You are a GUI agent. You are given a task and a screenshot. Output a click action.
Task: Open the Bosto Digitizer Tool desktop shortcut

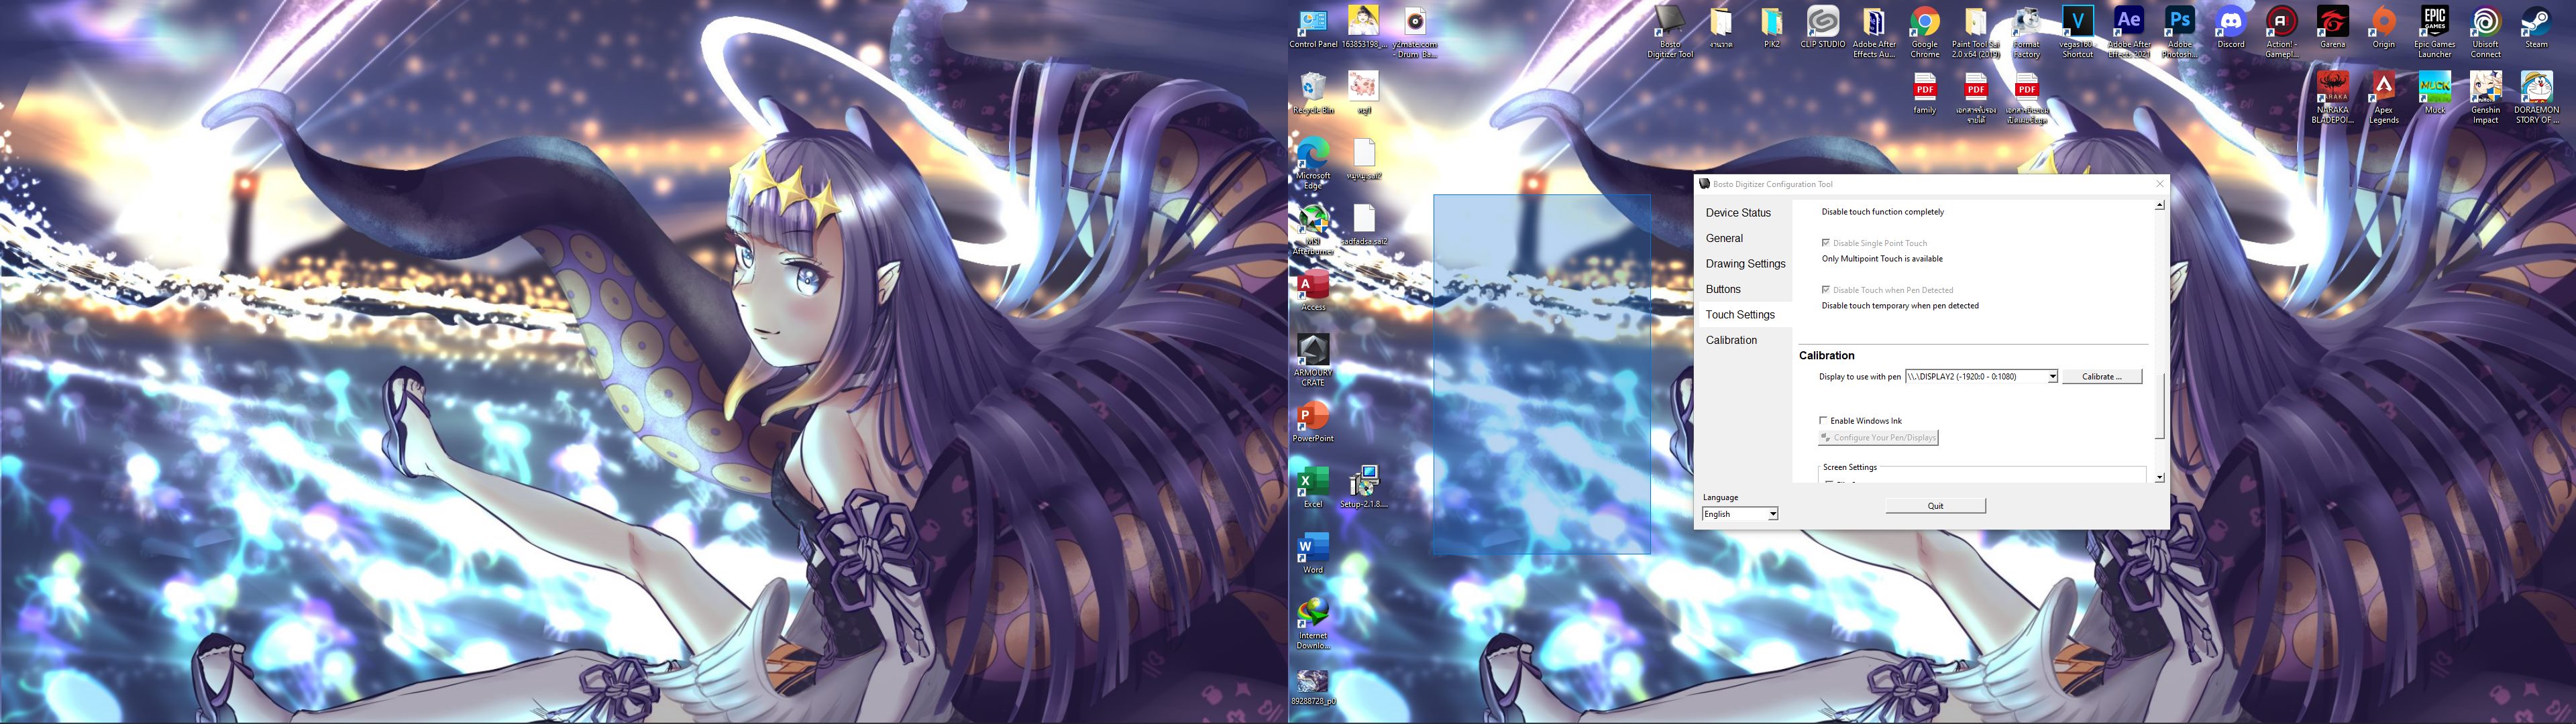(x=1670, y=30)
